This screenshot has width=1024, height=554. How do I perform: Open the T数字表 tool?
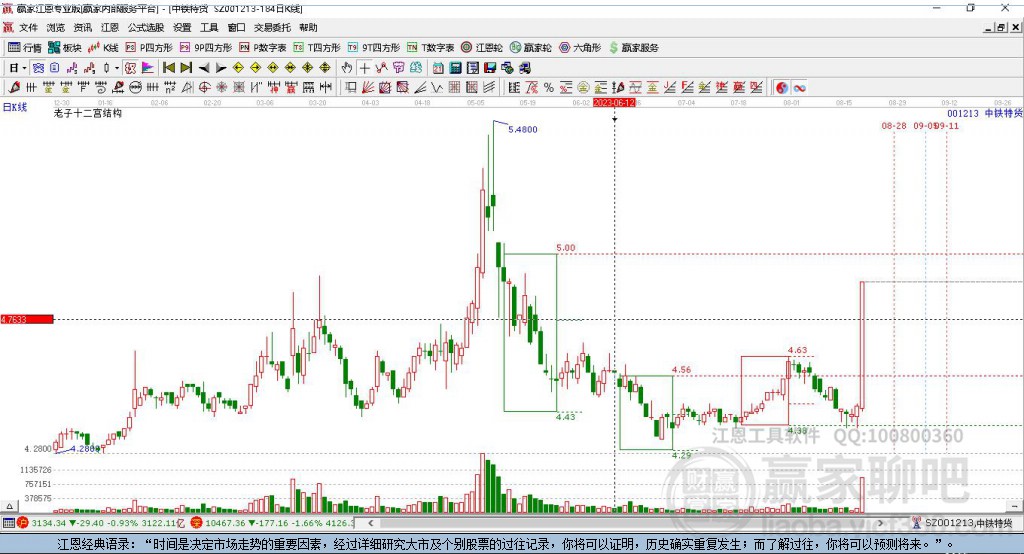click(x=430, y=48)
